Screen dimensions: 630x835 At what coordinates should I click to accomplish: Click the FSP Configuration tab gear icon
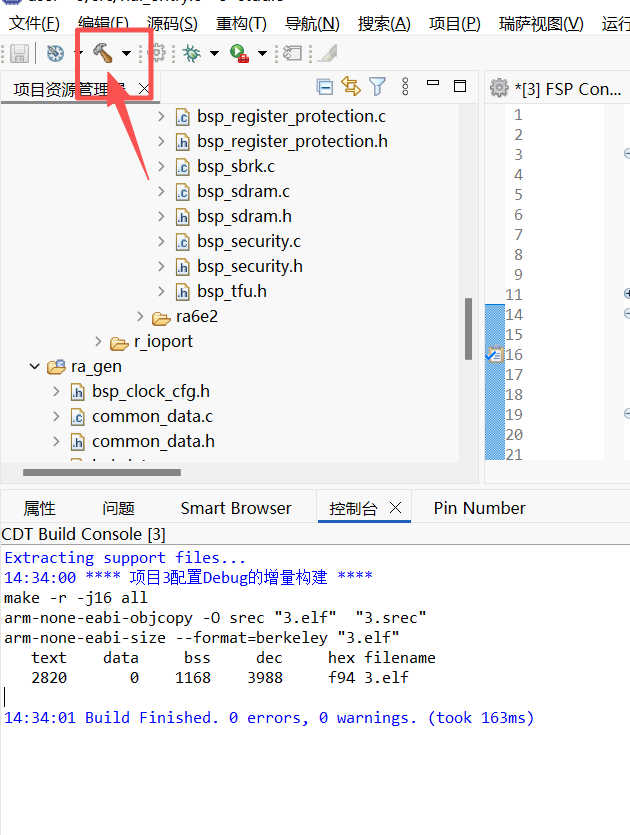point(499,88)
